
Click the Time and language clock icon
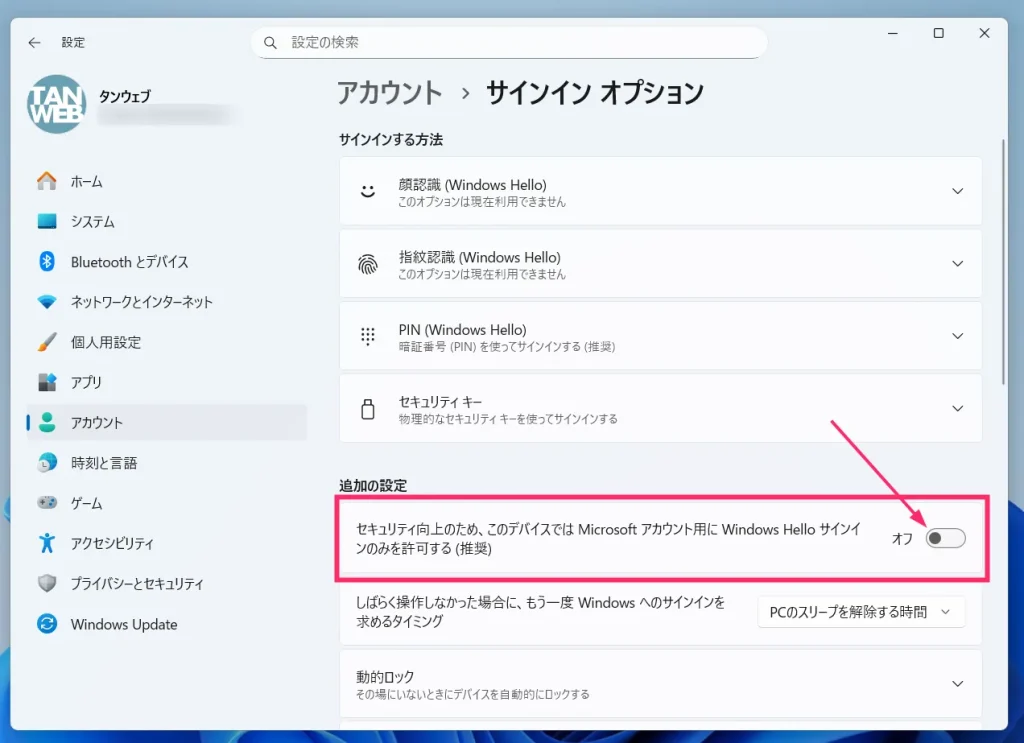[46, 462]
